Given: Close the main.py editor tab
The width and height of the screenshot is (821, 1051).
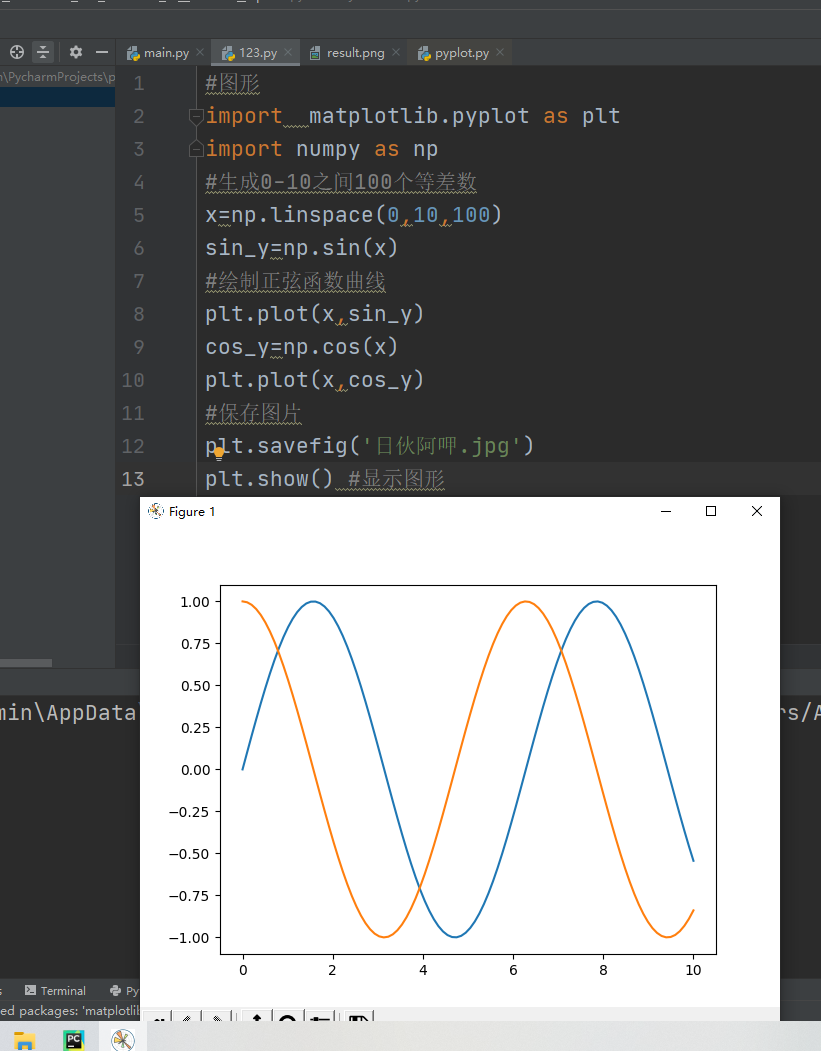Looking at the screenshot, I should [x=200, y=52].
